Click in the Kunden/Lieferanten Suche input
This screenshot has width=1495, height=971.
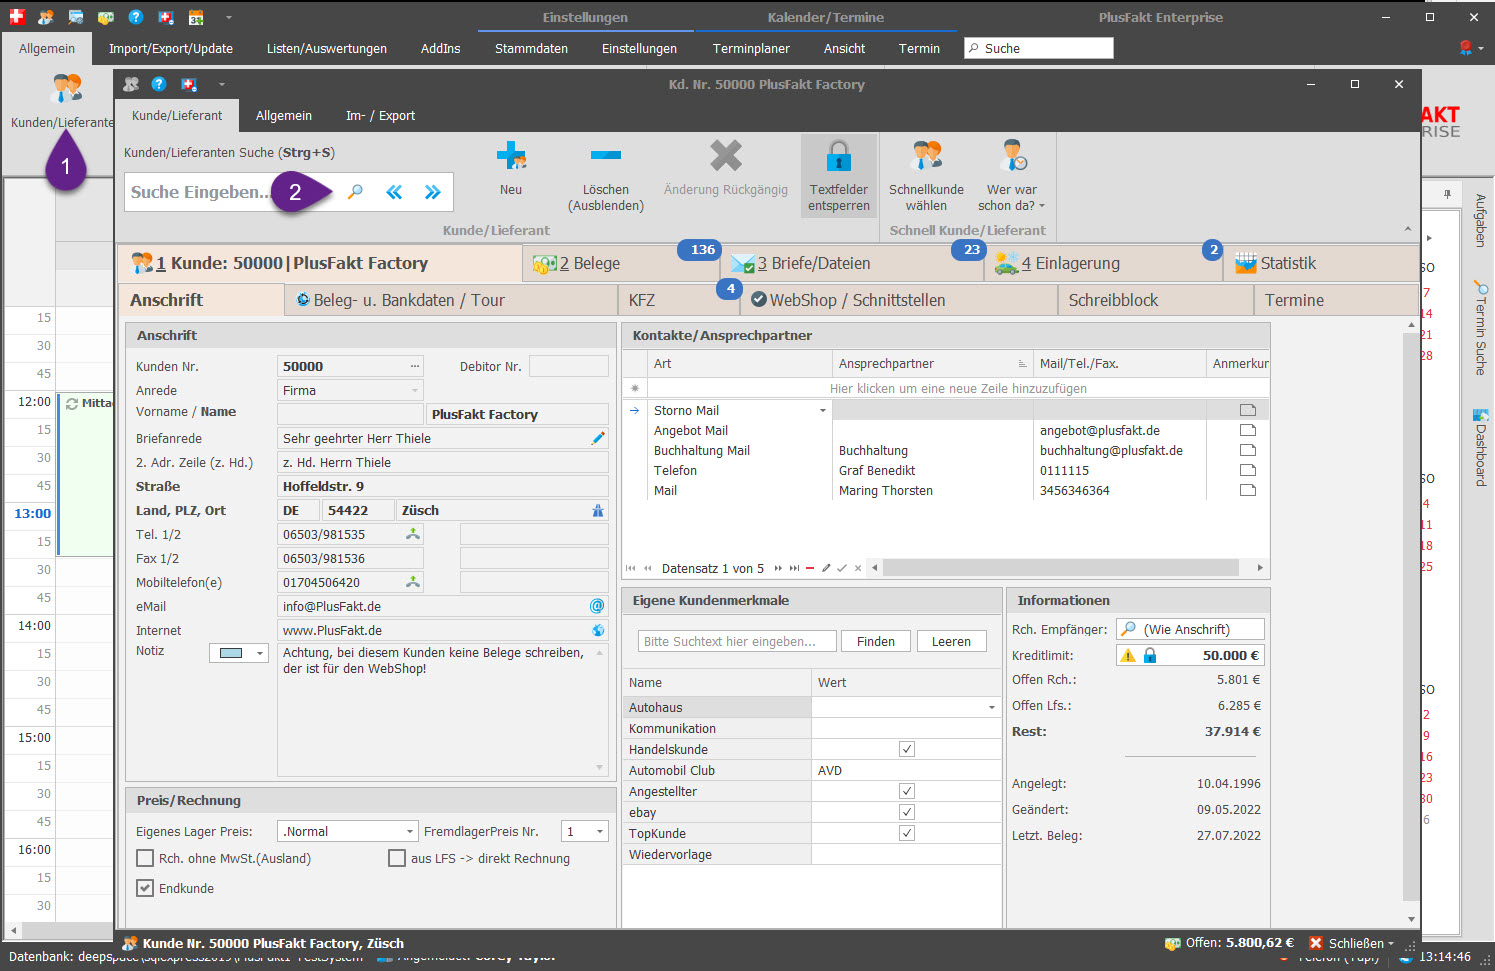pos(200,192)
